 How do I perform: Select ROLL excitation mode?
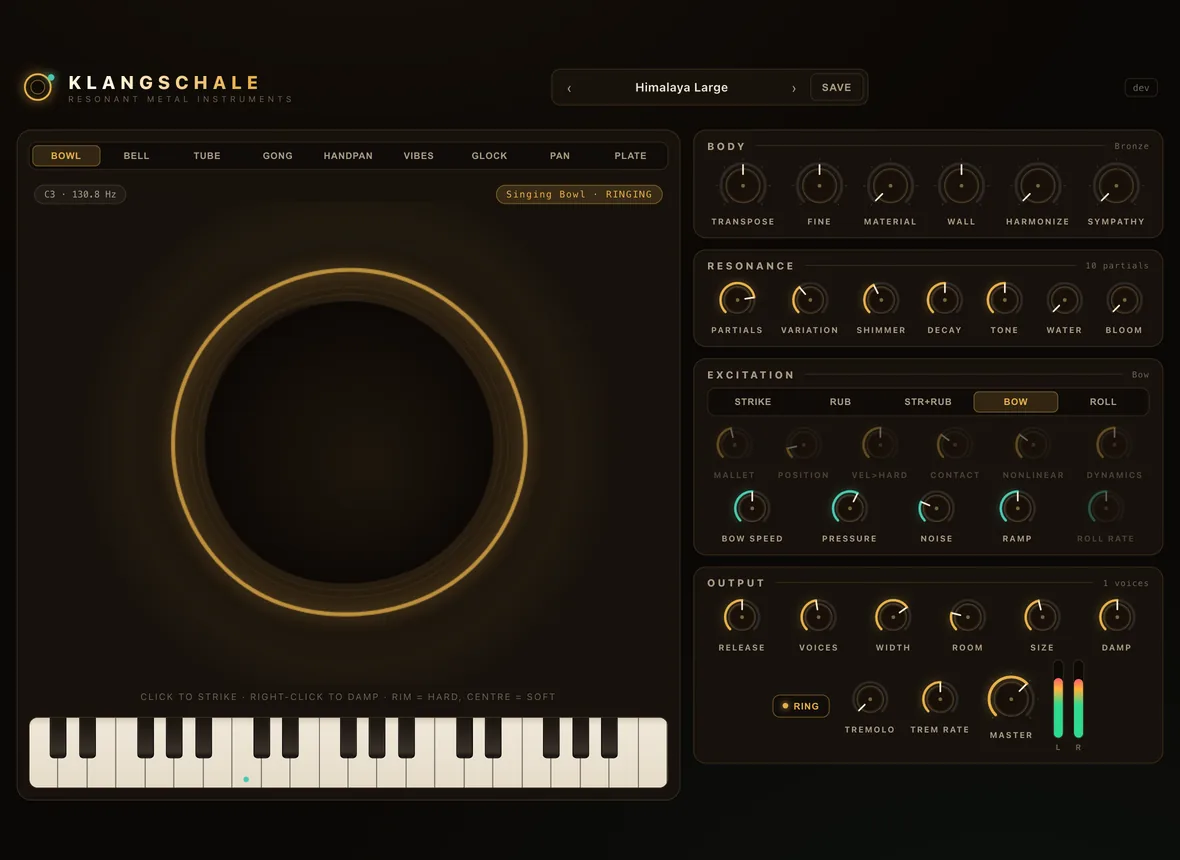click(x=1103, y=402)
